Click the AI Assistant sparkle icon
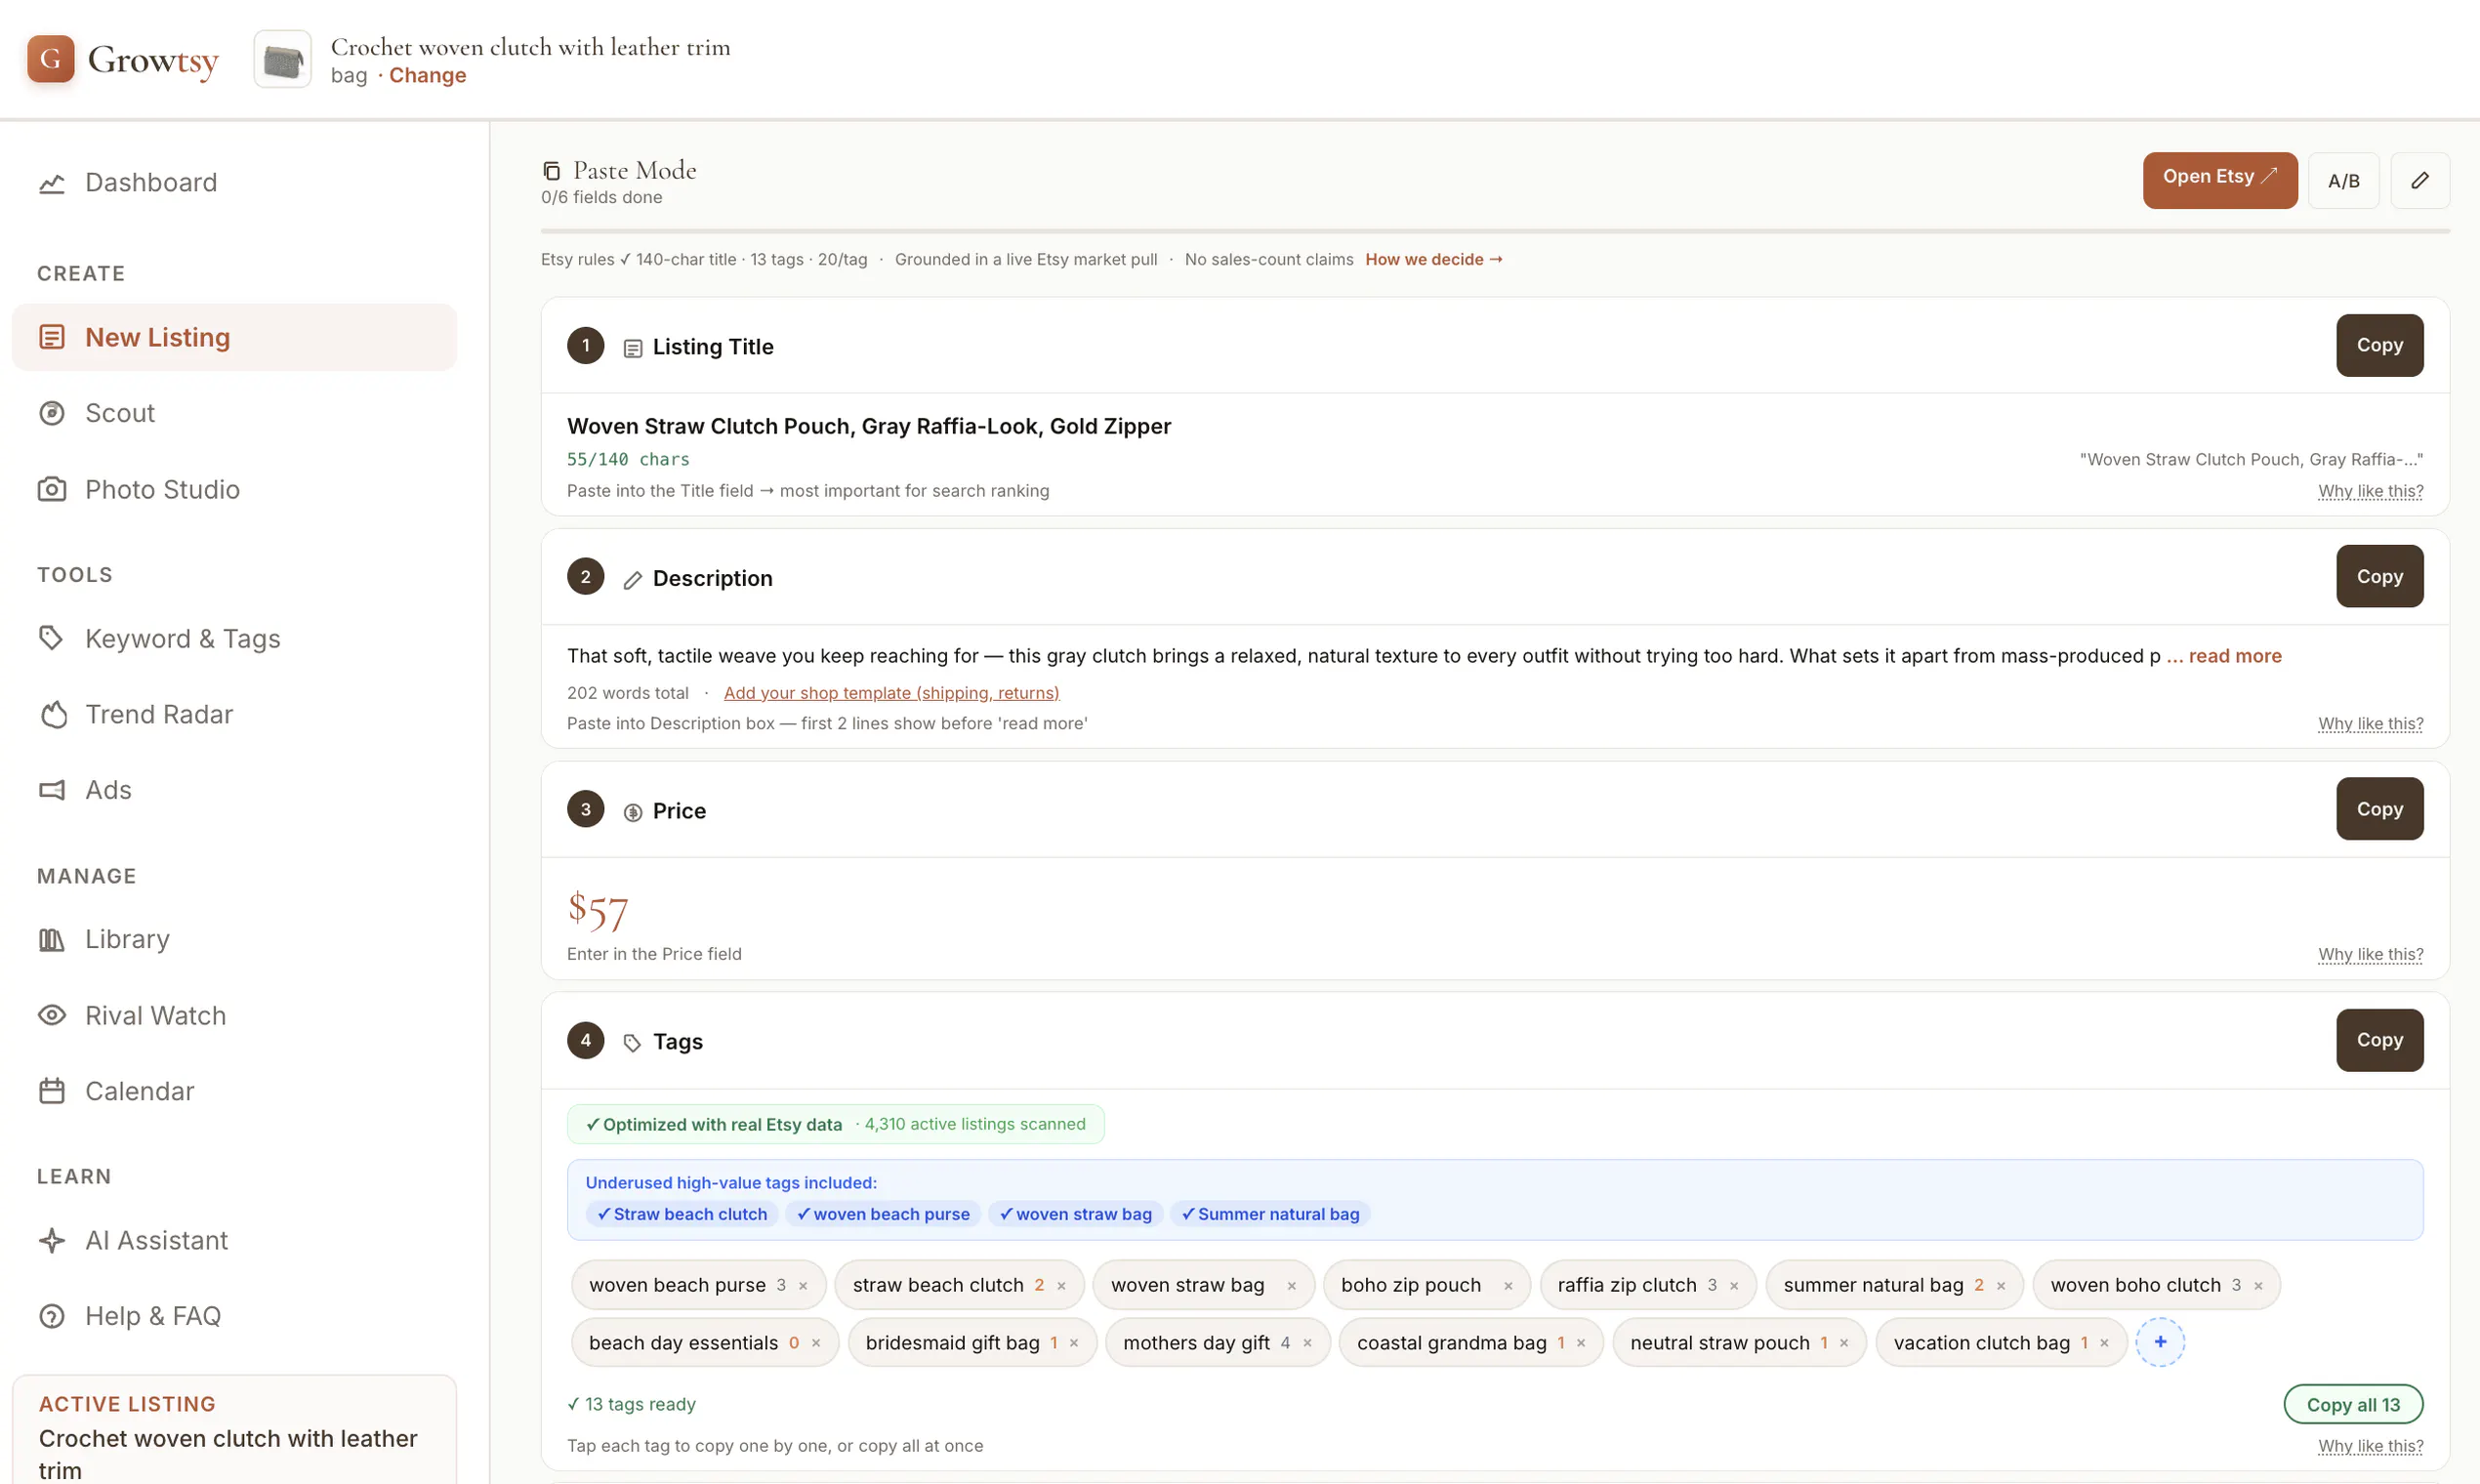The width and height of the screenshot is (2480, 1484). (52, 1240)
